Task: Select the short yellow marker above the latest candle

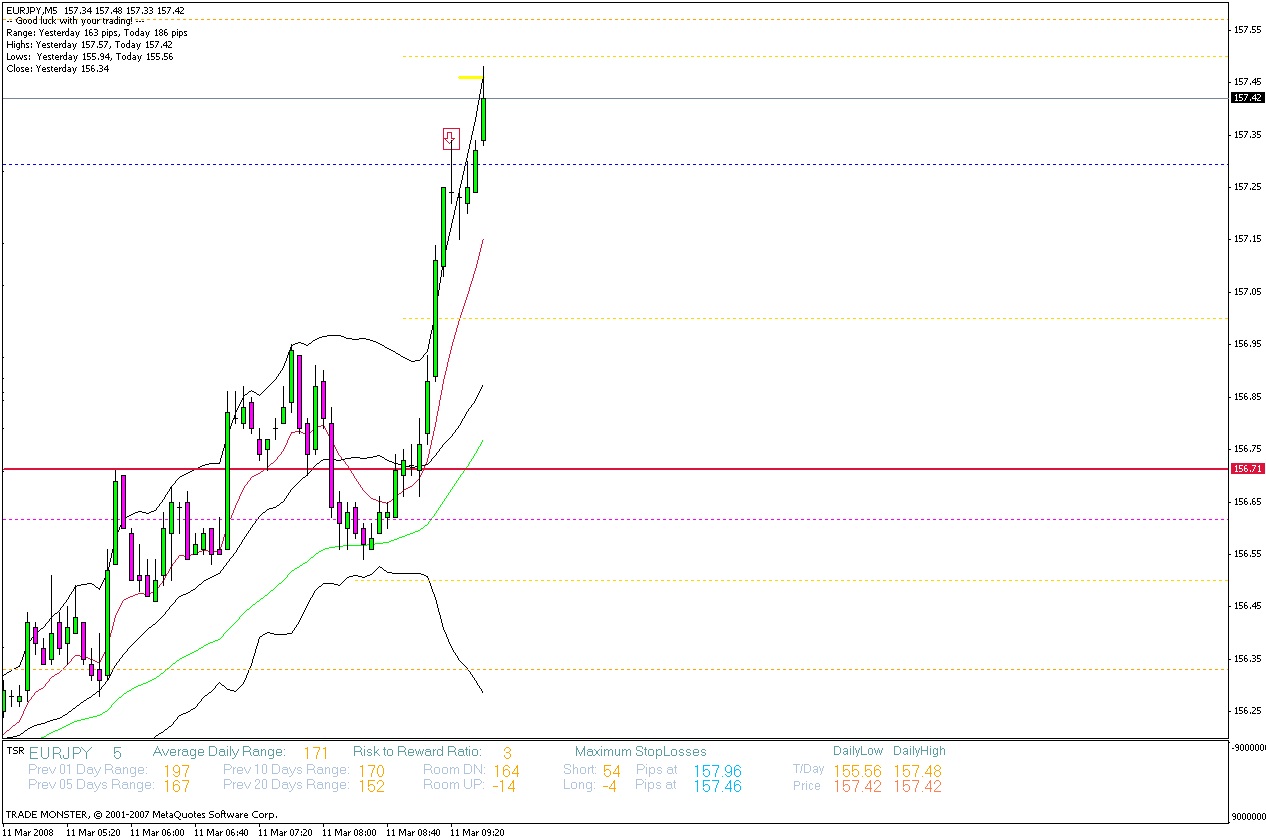Action: 471,77
